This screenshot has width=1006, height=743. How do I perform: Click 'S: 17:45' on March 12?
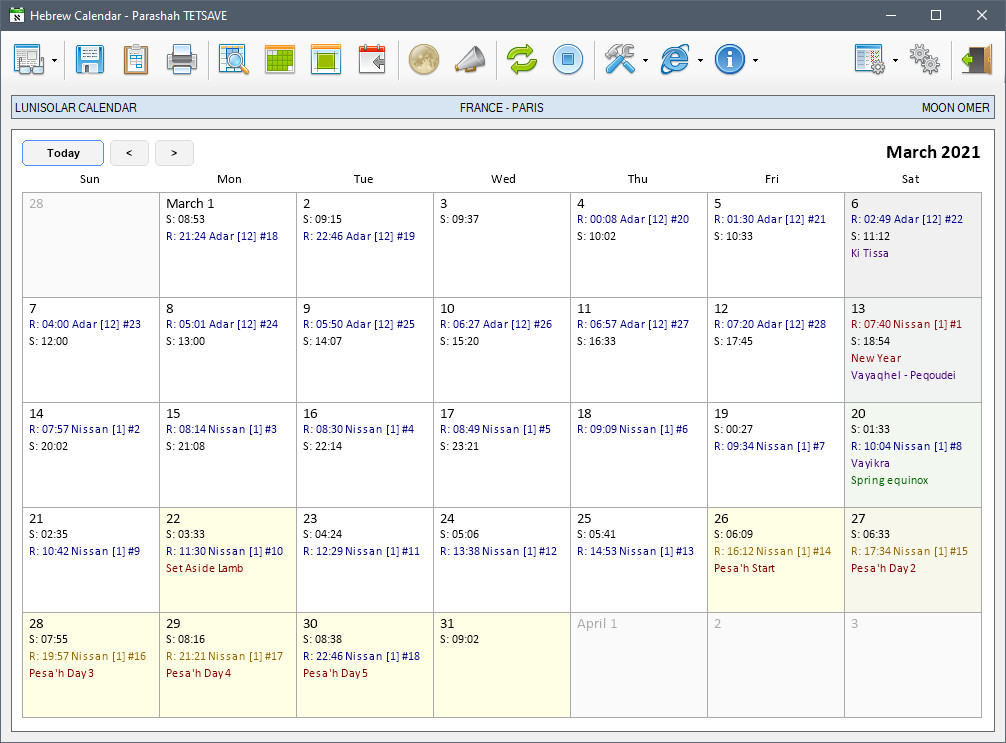(x=733, y=341)
